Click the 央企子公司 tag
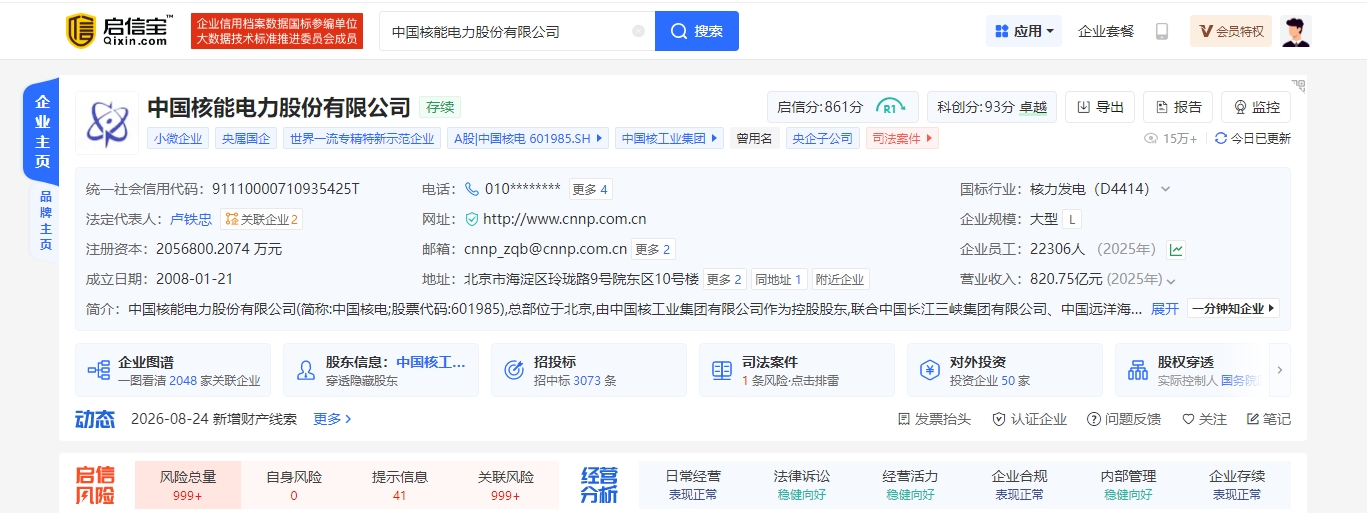This screenshot has height=513, width=1367. (822, 139)
